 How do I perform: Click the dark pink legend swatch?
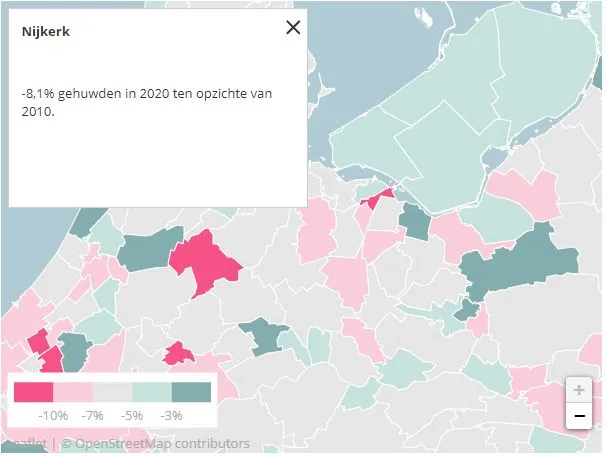[x=33, y=391]
